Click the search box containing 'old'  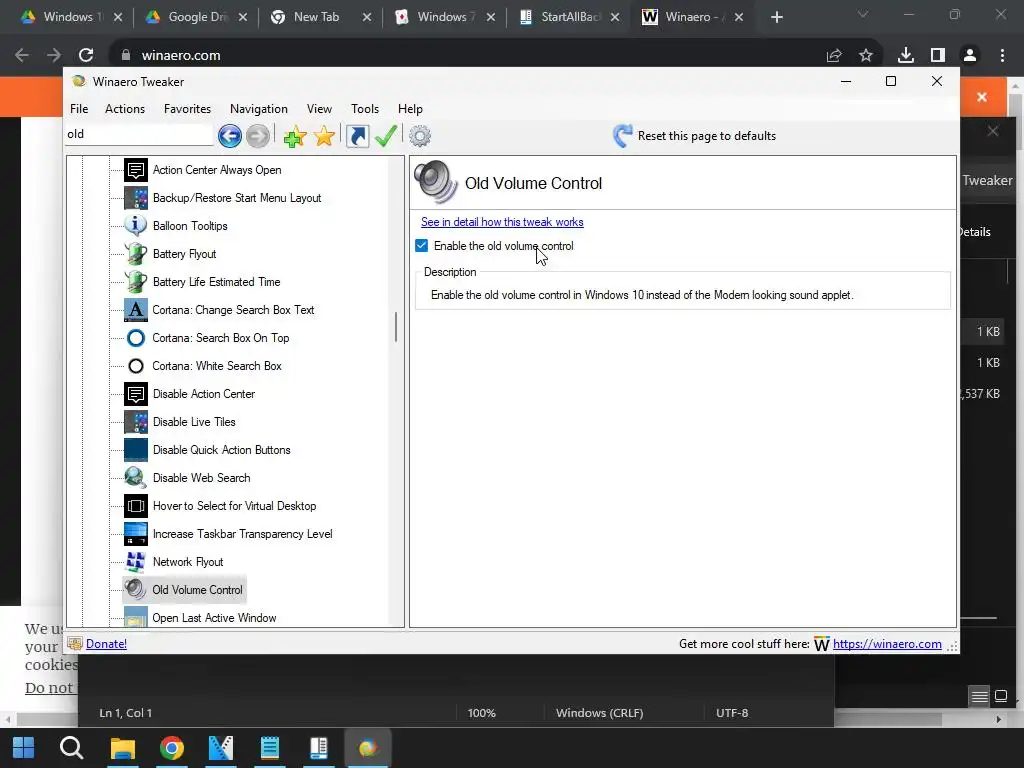pos(138,135)
